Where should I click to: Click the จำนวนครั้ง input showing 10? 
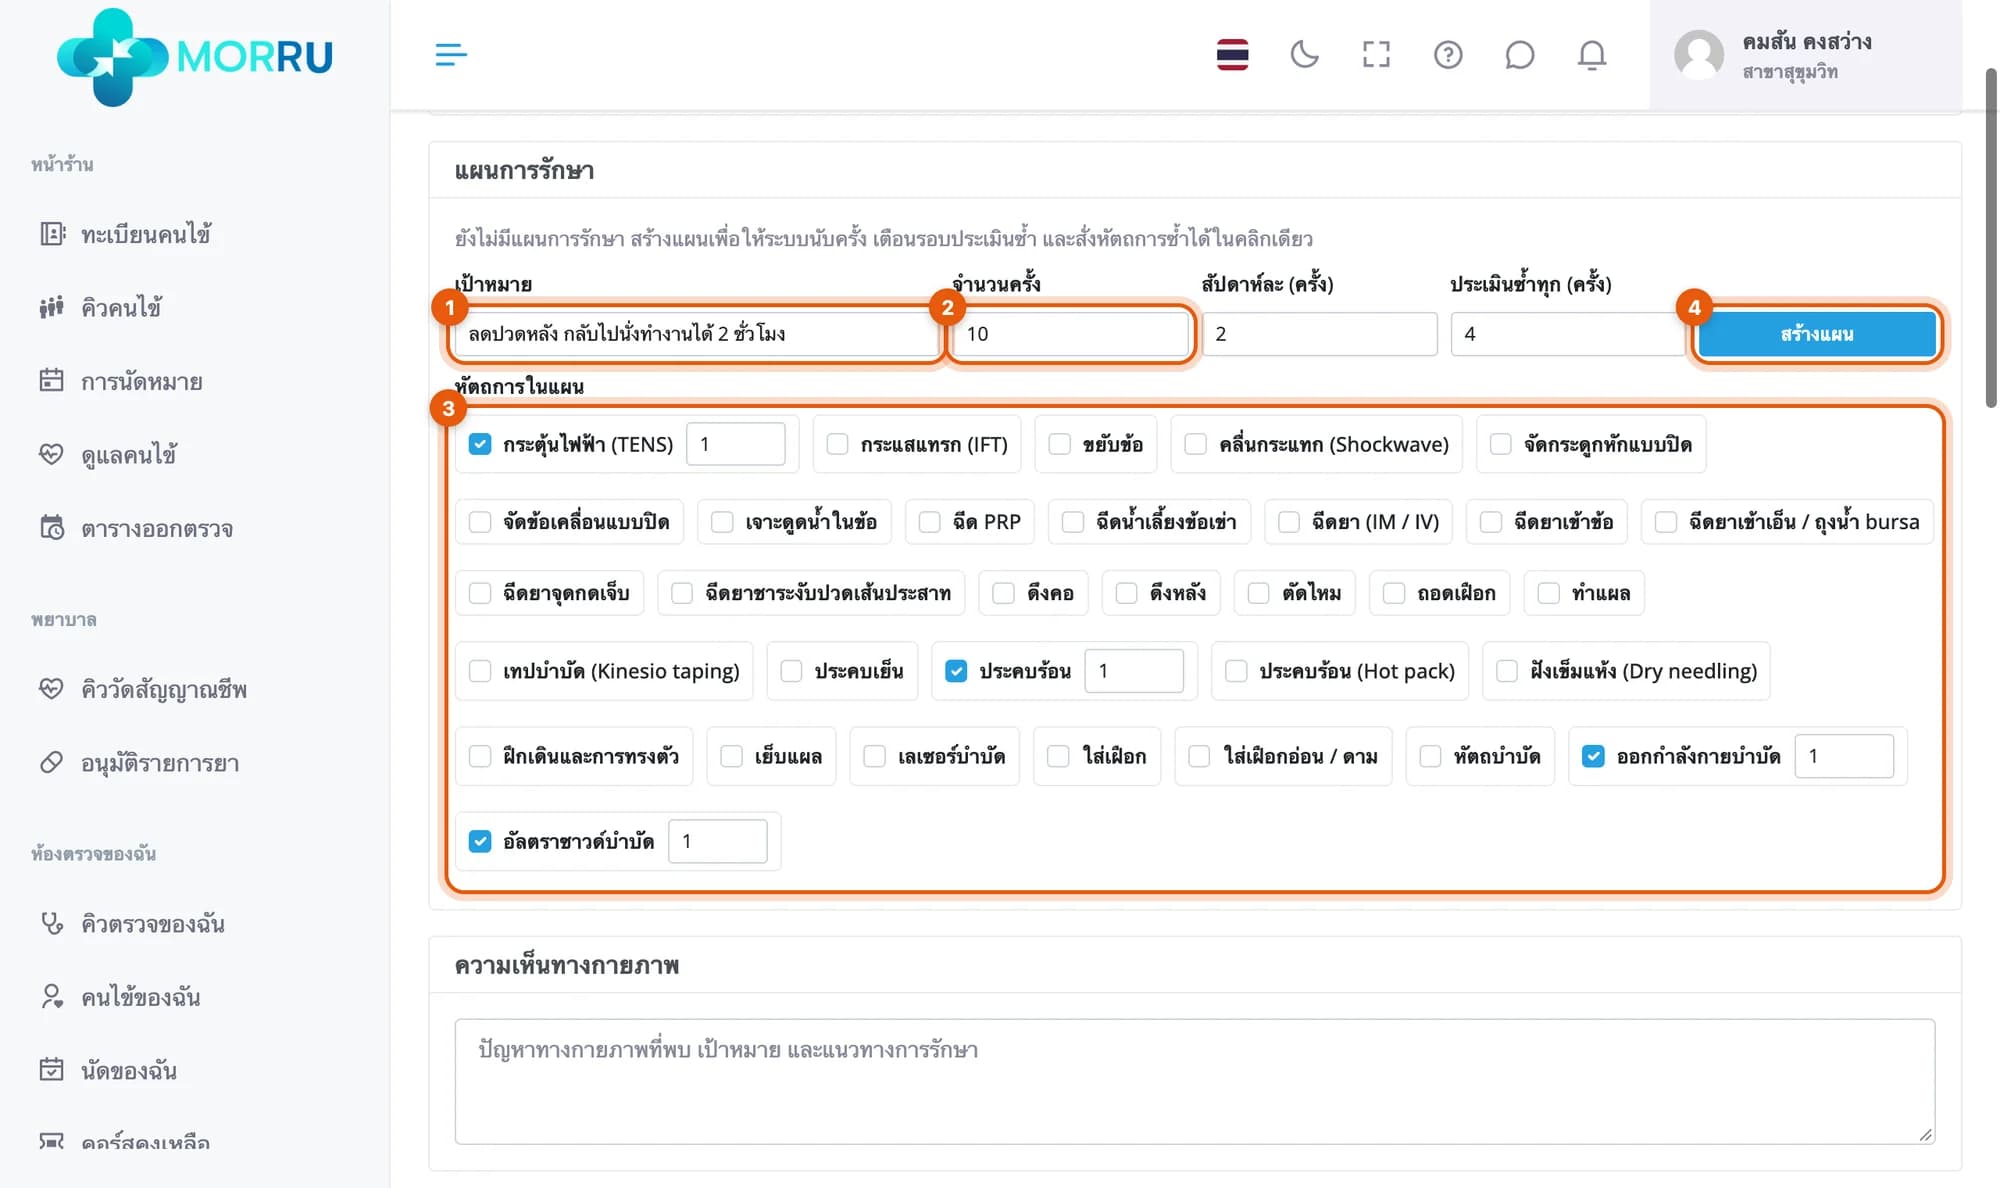tap(1070, 334)
